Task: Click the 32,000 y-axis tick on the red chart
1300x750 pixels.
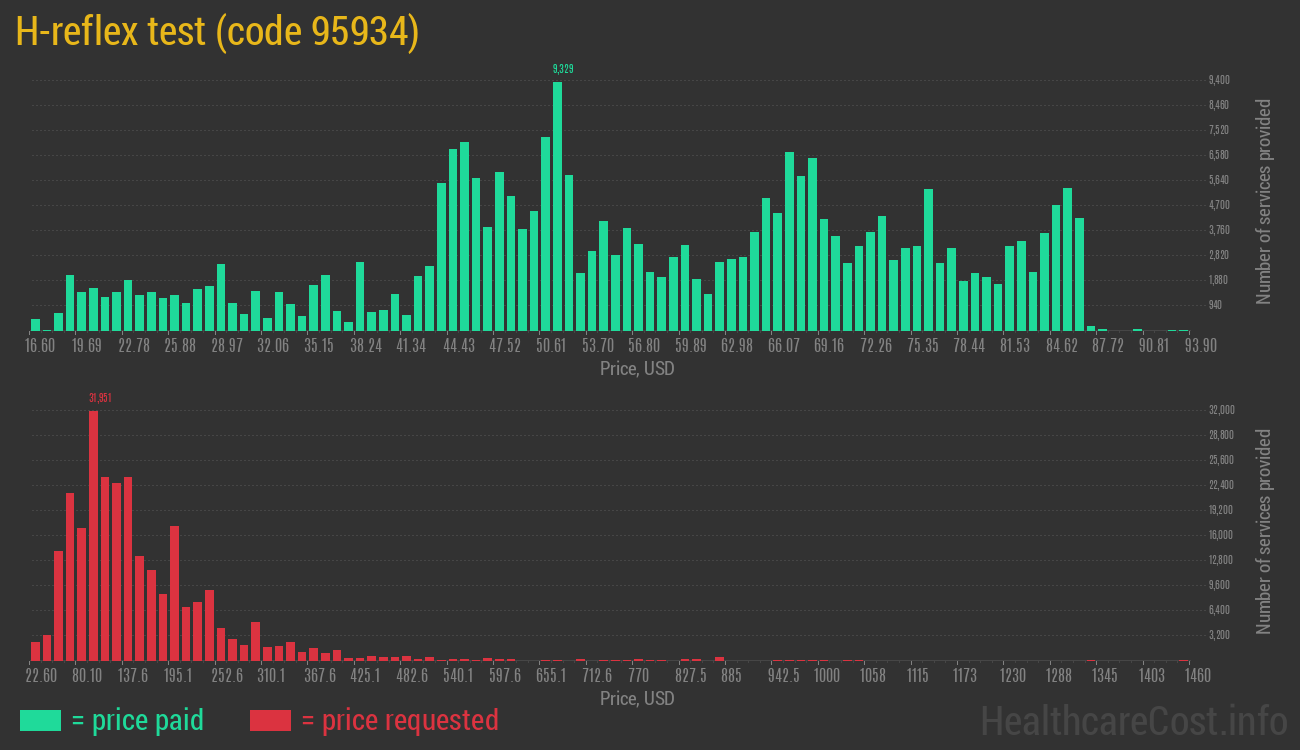Action: [1221, 410]
